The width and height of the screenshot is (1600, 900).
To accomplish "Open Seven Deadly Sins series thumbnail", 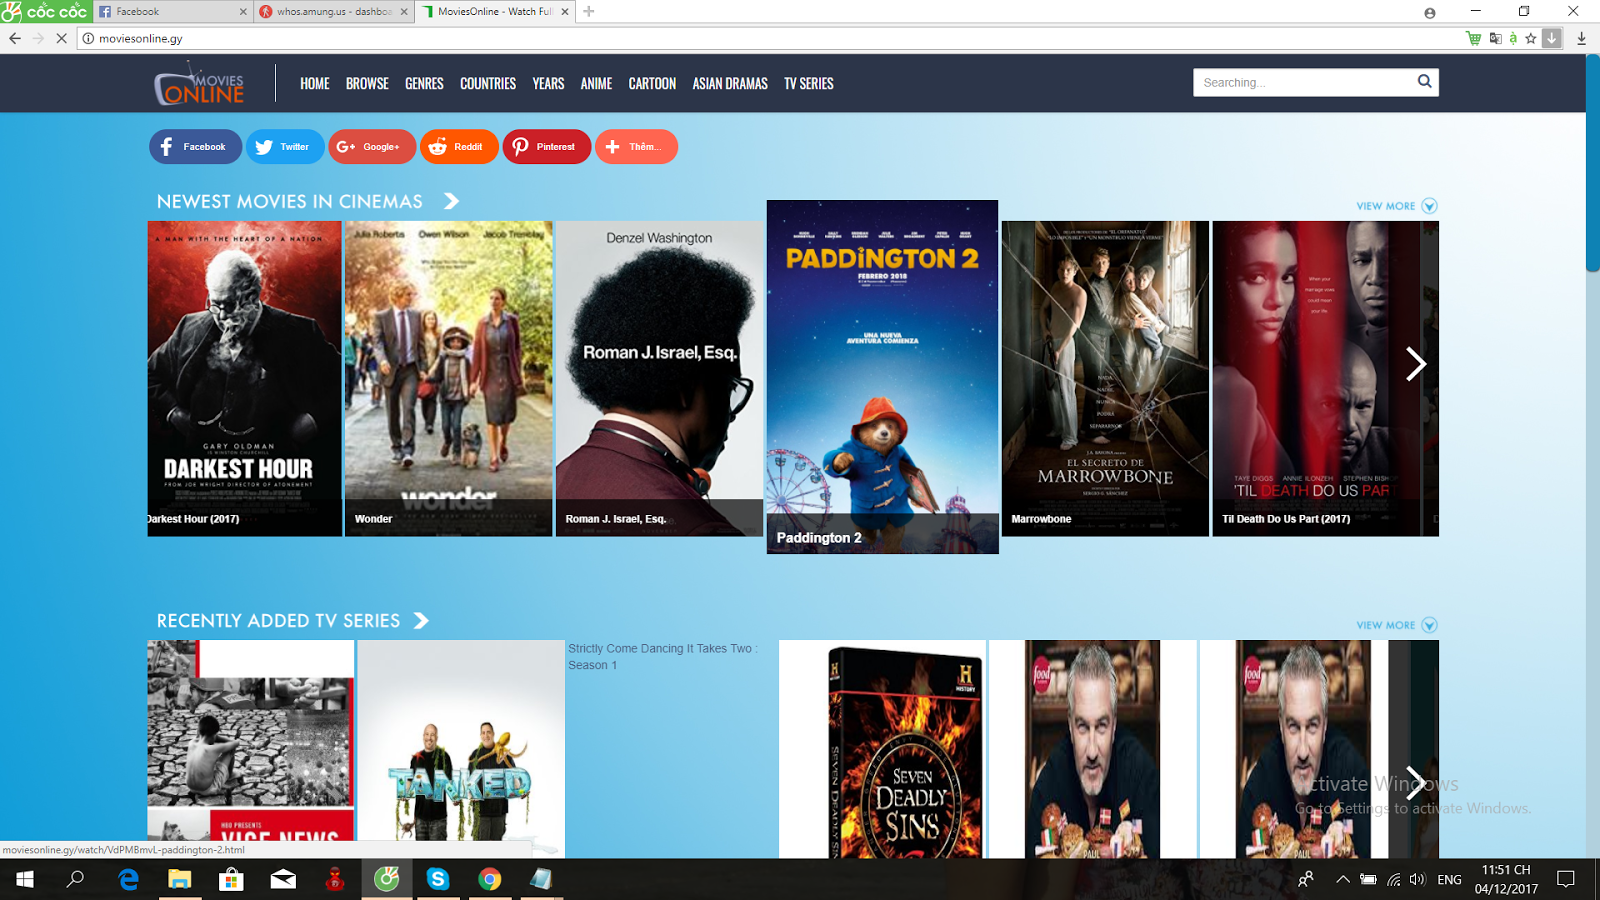I will coord(882,749).
